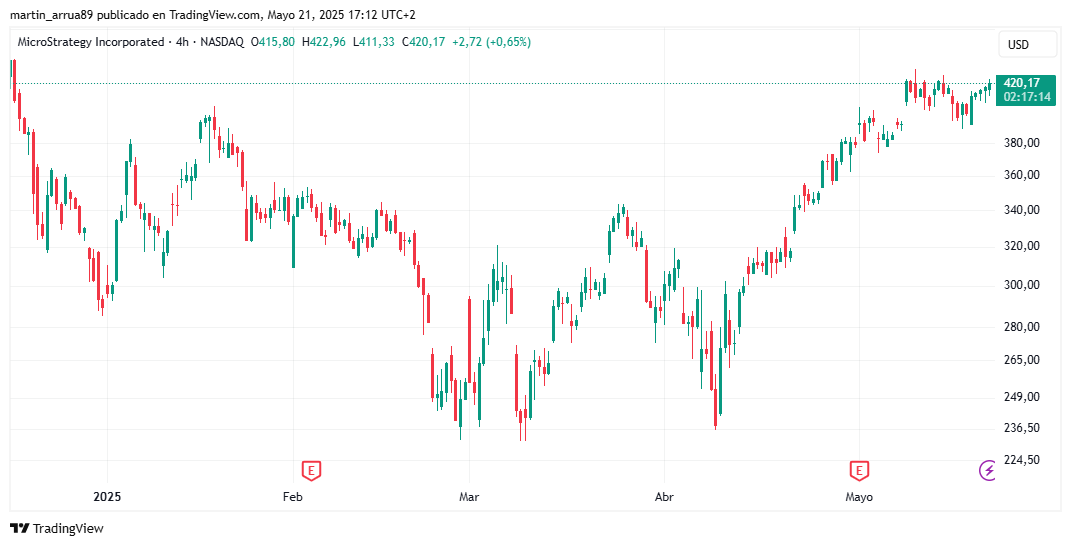1071x546 pixels.
Task: Open the USD currency selector
Action: 1018,44
